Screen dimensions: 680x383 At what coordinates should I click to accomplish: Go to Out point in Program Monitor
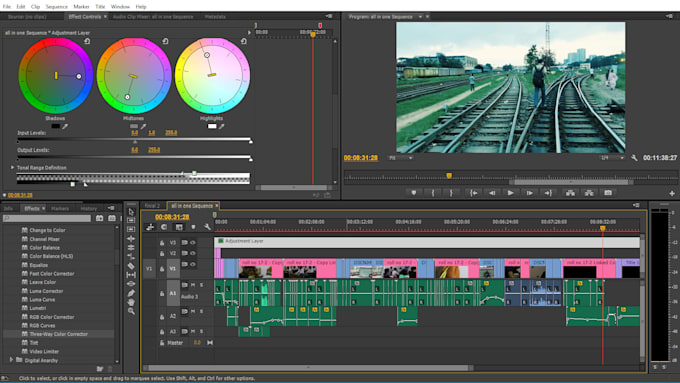[548, 193]
